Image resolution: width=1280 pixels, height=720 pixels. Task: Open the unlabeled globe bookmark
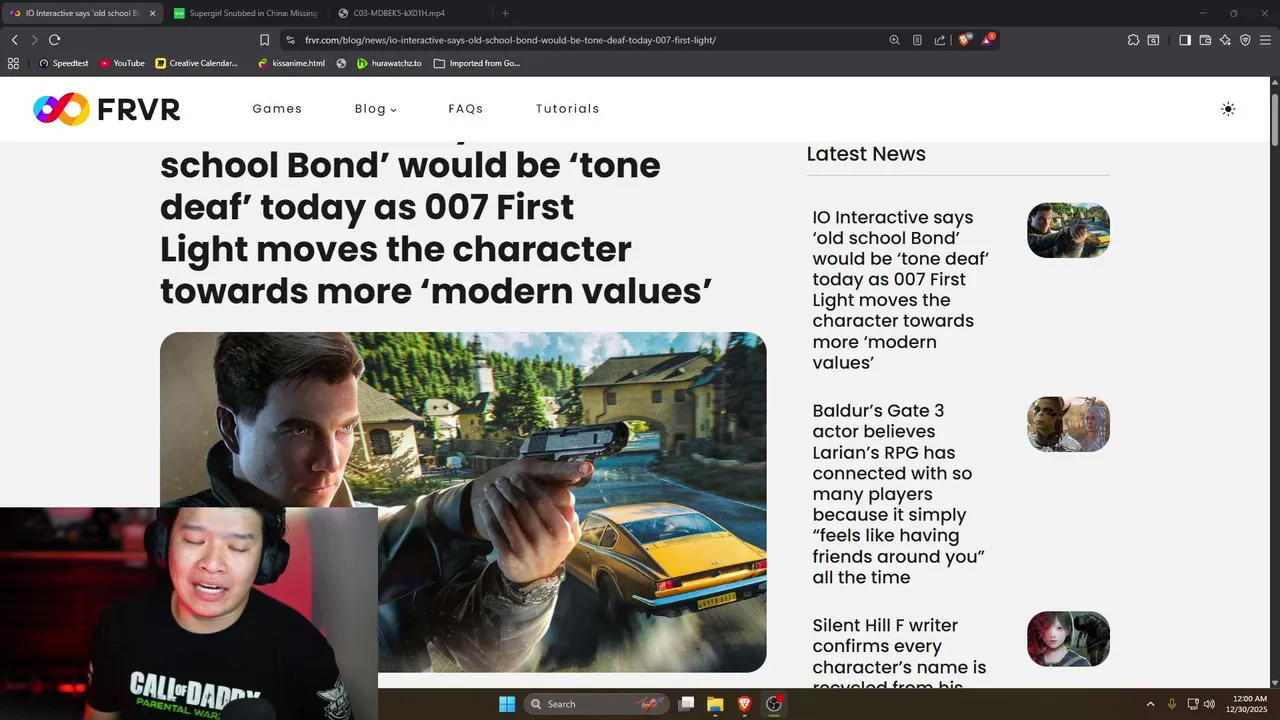(341, 63)
